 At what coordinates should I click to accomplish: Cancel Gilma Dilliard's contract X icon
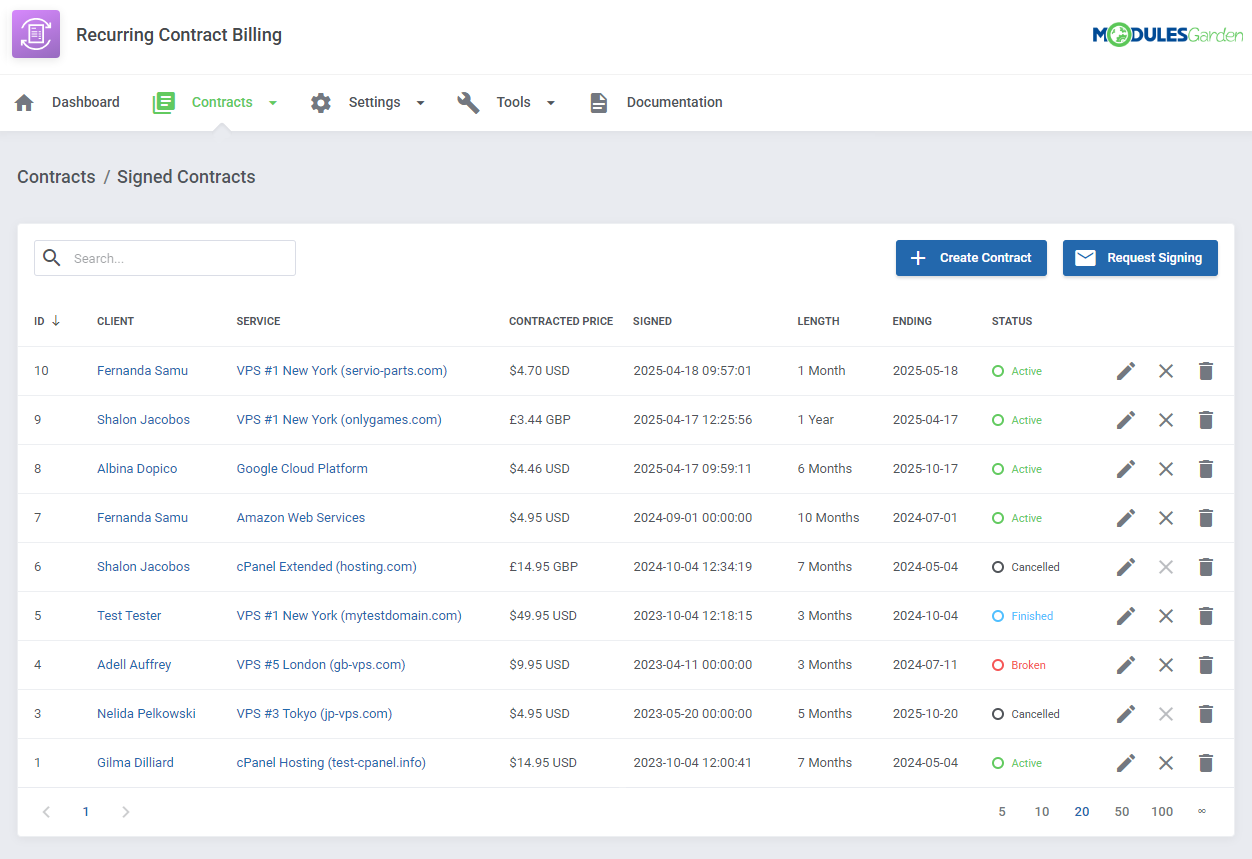(1166, 763)
